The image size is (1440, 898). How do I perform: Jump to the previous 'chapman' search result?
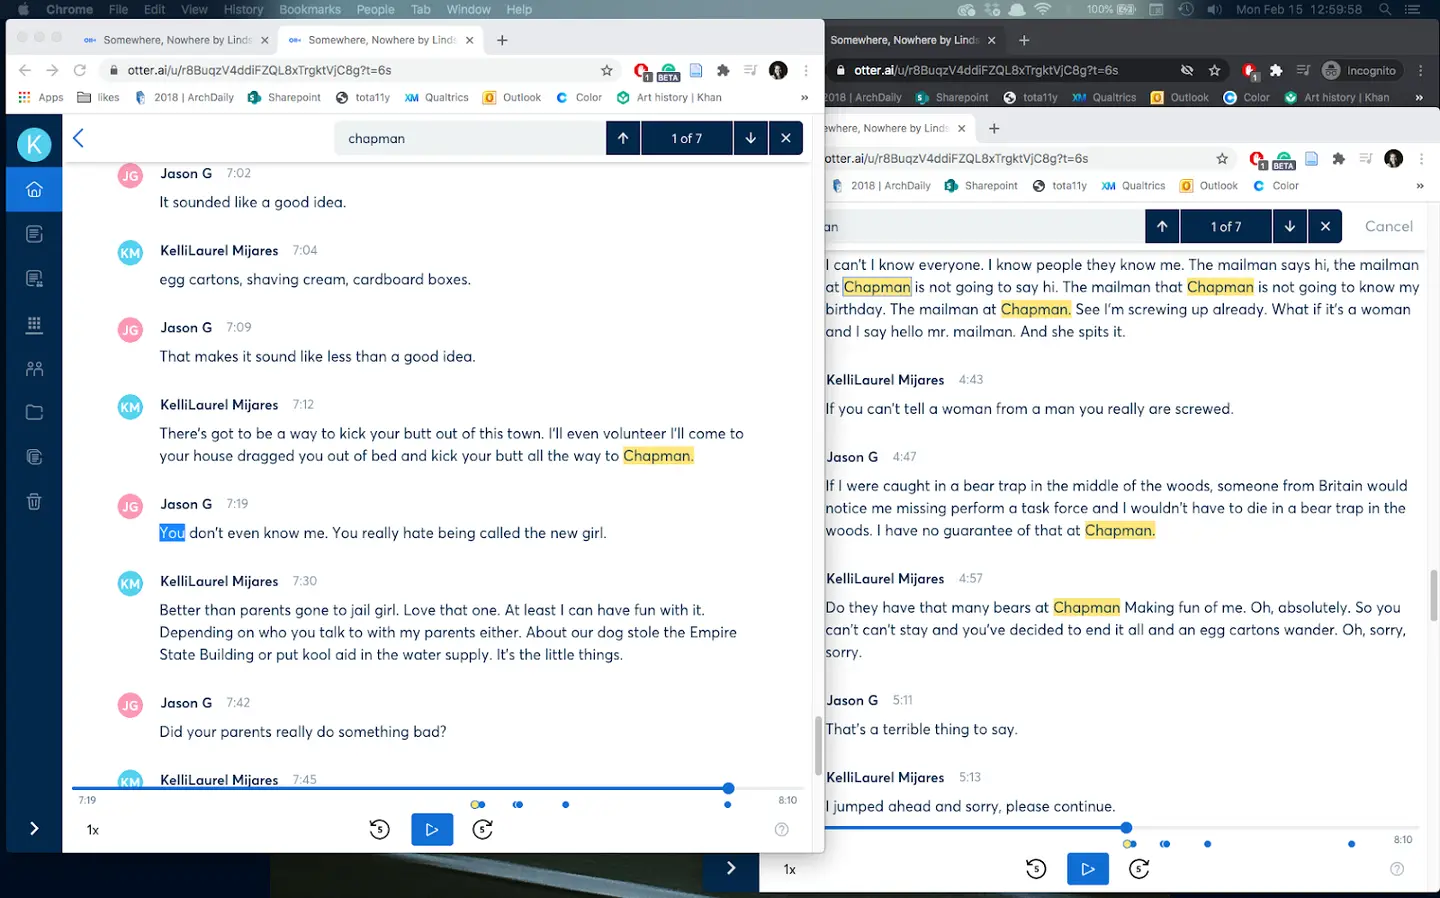point(621,138)
